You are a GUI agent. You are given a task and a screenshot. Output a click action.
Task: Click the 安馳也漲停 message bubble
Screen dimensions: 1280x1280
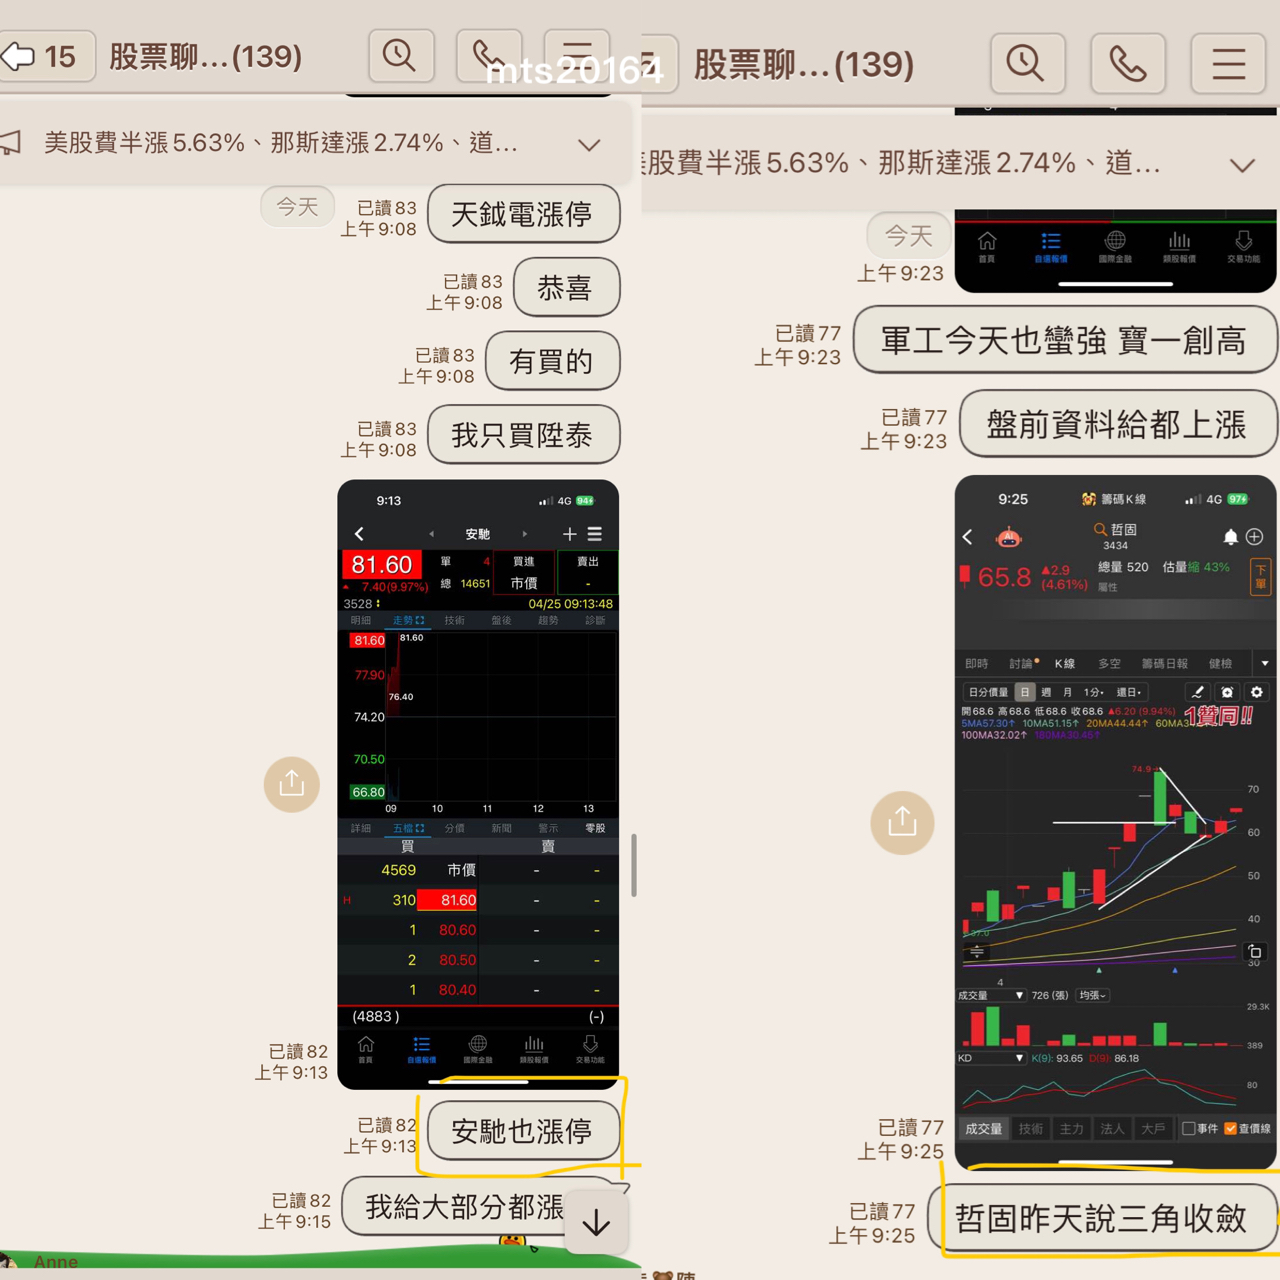pyautogui.click(x=523, y=1131)
